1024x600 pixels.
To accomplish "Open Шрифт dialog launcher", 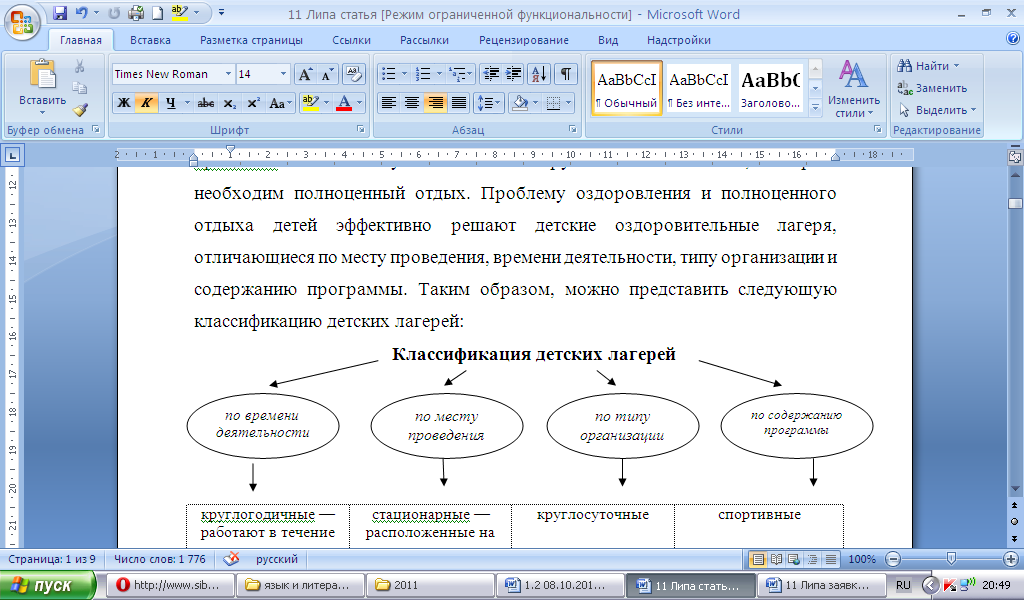I will click(360, 129).
